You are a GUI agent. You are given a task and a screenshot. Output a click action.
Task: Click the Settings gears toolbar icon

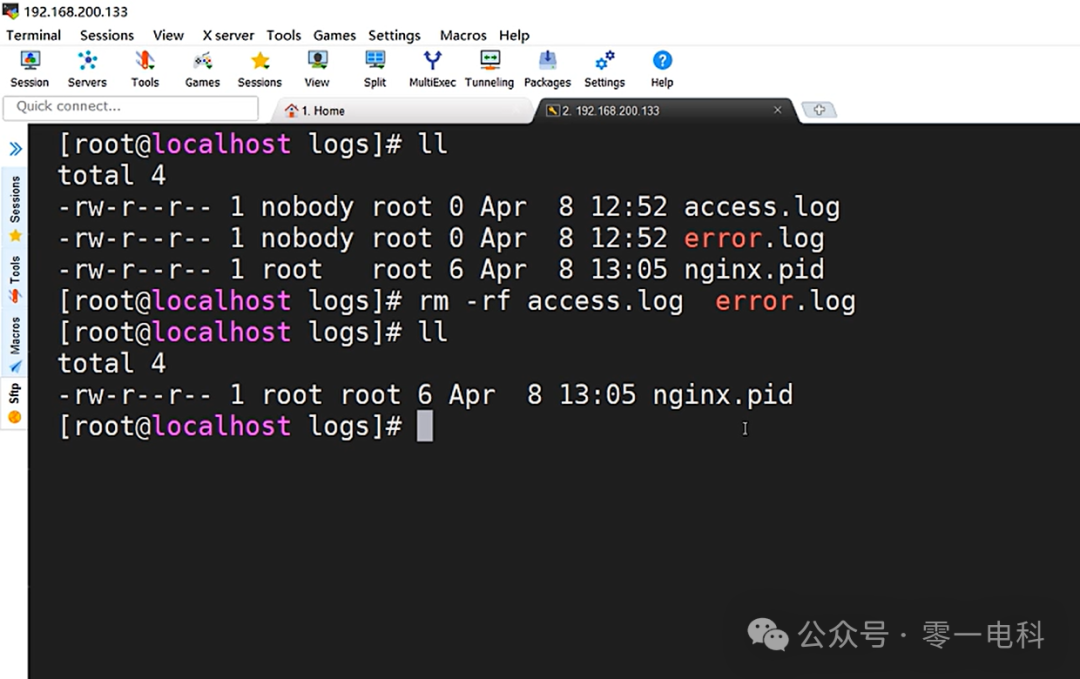(604, 69)
